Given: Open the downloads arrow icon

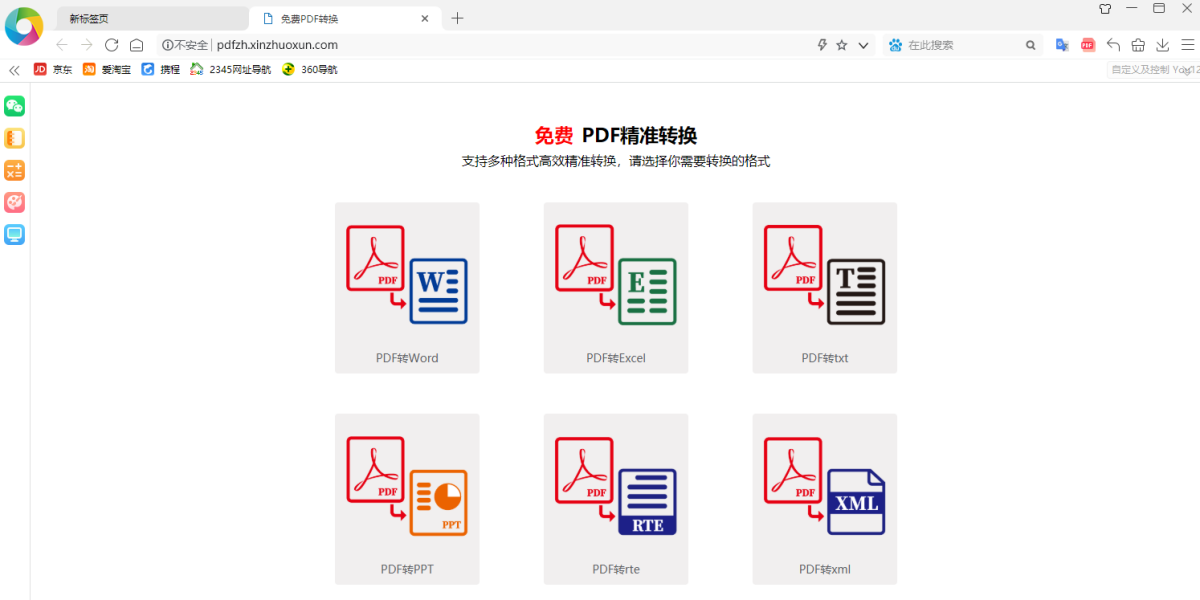Looking at the screenshot, I should click(x=1163, y=45).
